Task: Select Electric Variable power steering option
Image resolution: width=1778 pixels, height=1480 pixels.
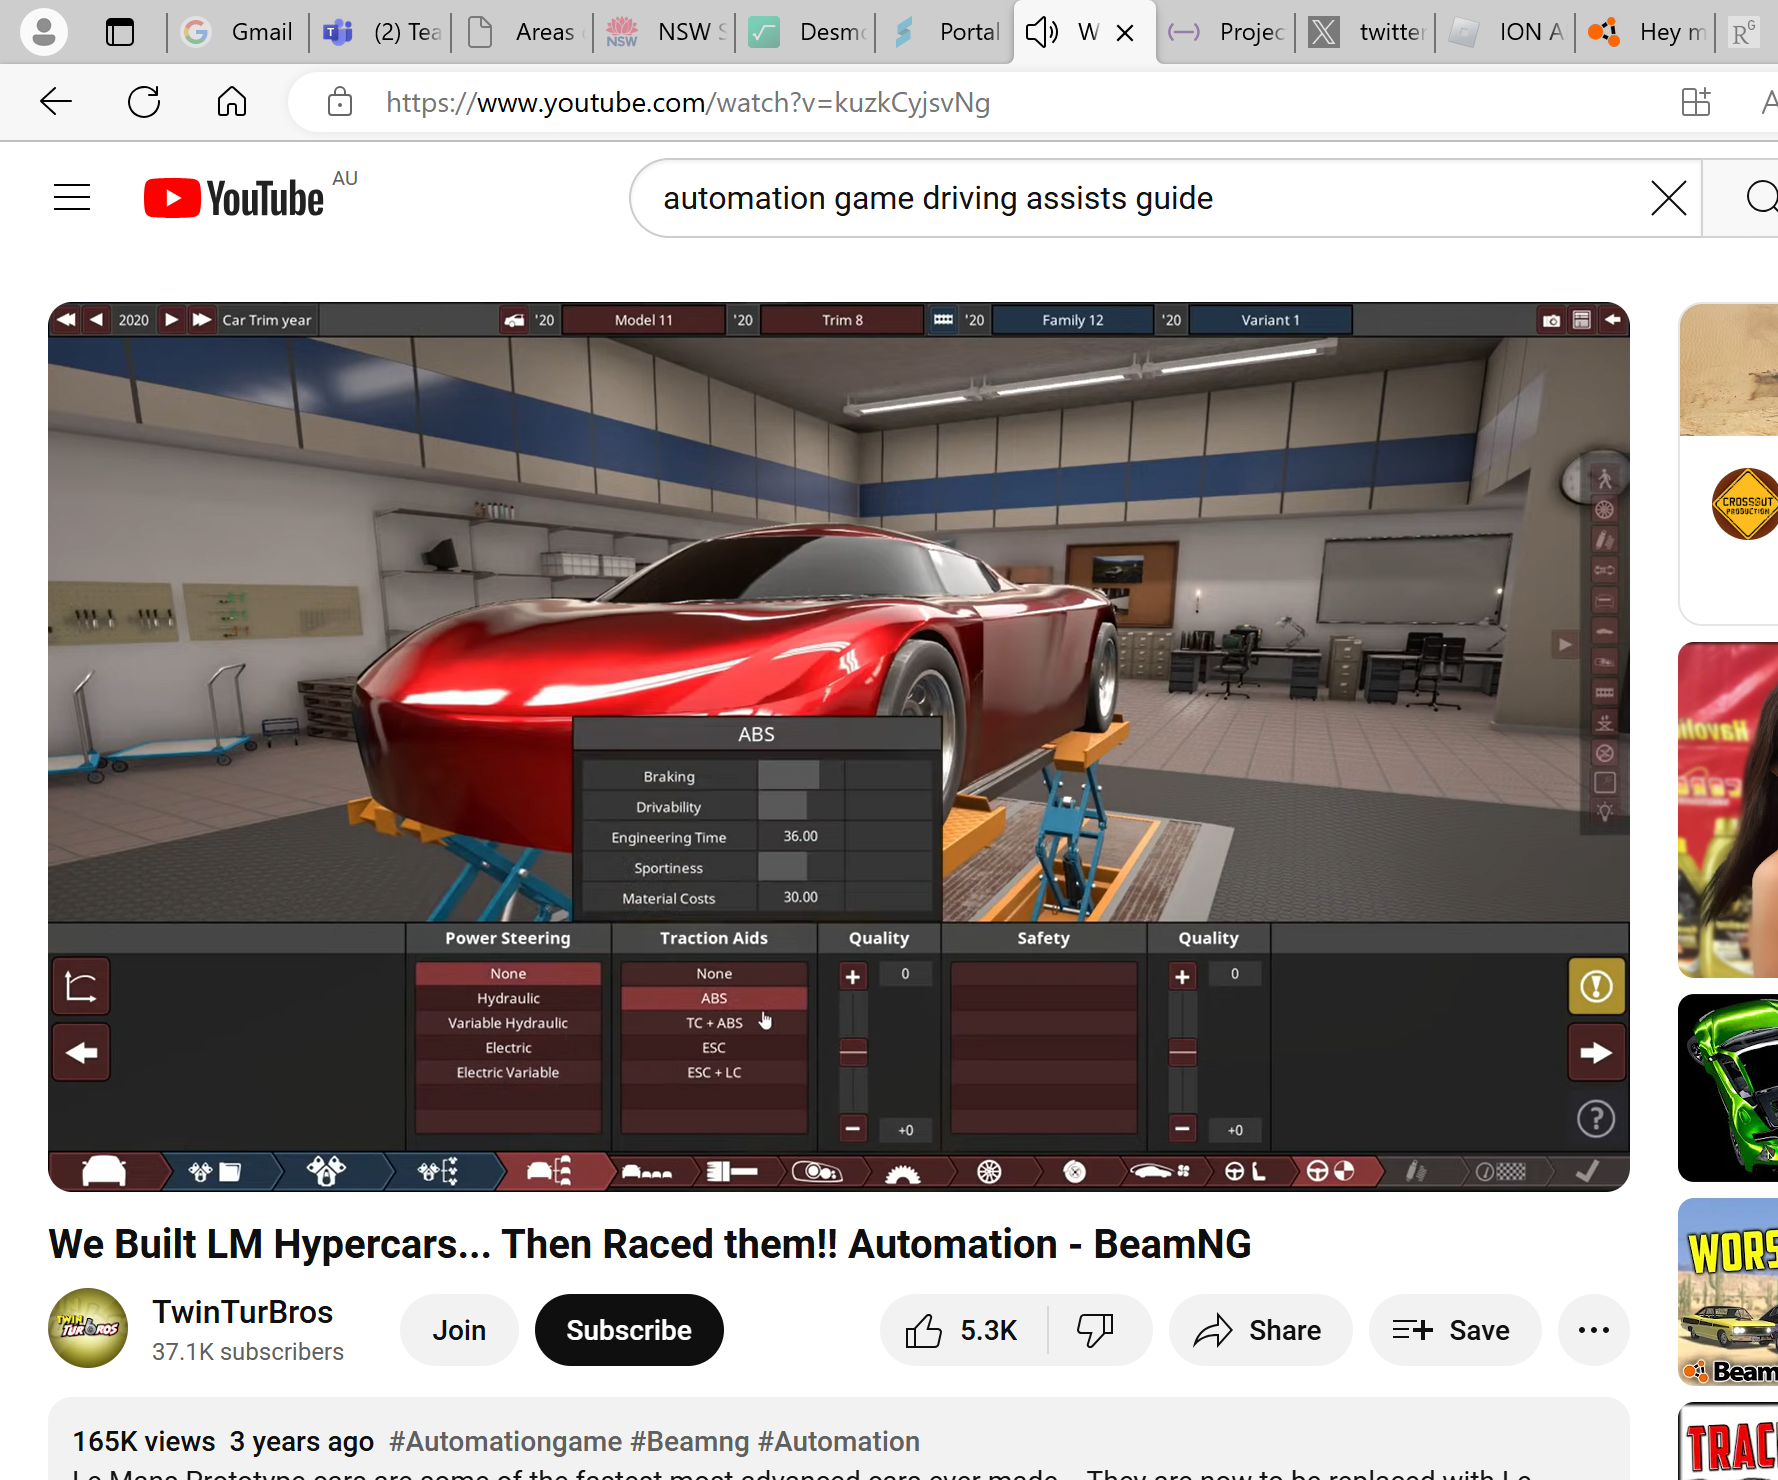Action: point(508,1072)
